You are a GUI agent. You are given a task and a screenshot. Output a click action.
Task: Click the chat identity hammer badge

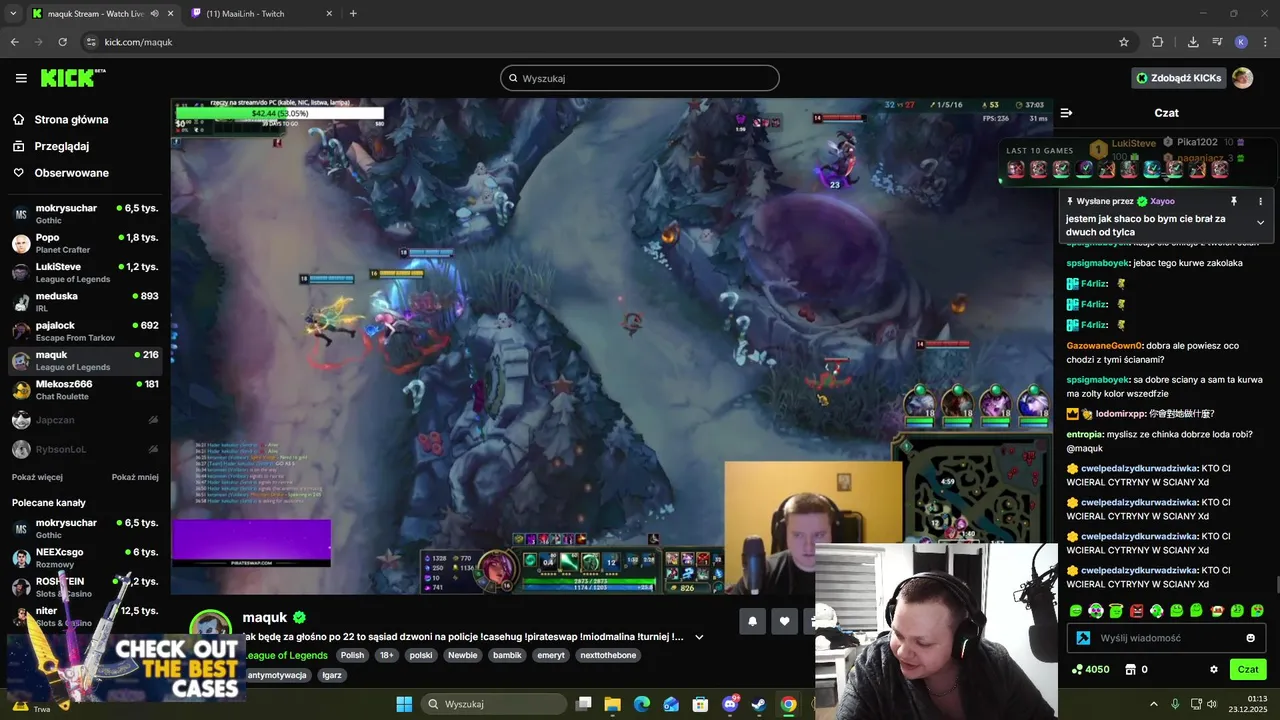tap(1083, 638)
